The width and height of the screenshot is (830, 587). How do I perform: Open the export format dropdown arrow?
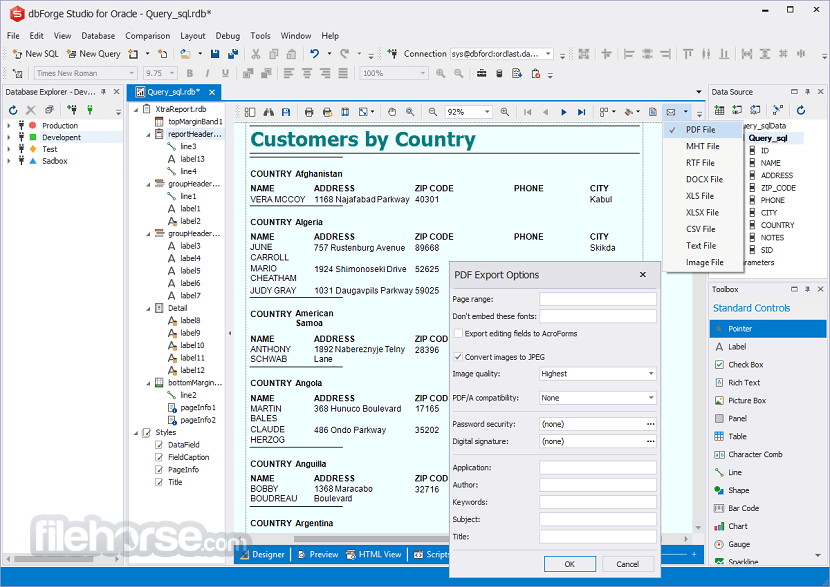point(685,112)
